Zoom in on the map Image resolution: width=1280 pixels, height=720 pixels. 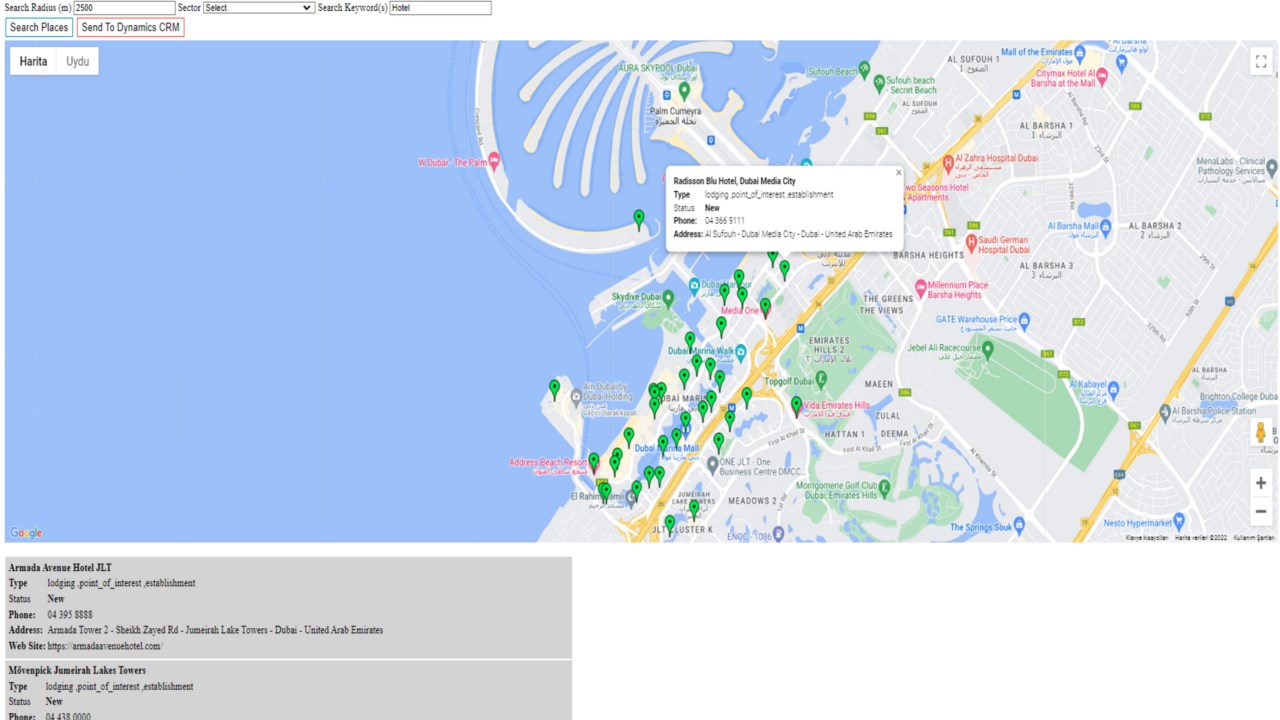pos(1260,483)
